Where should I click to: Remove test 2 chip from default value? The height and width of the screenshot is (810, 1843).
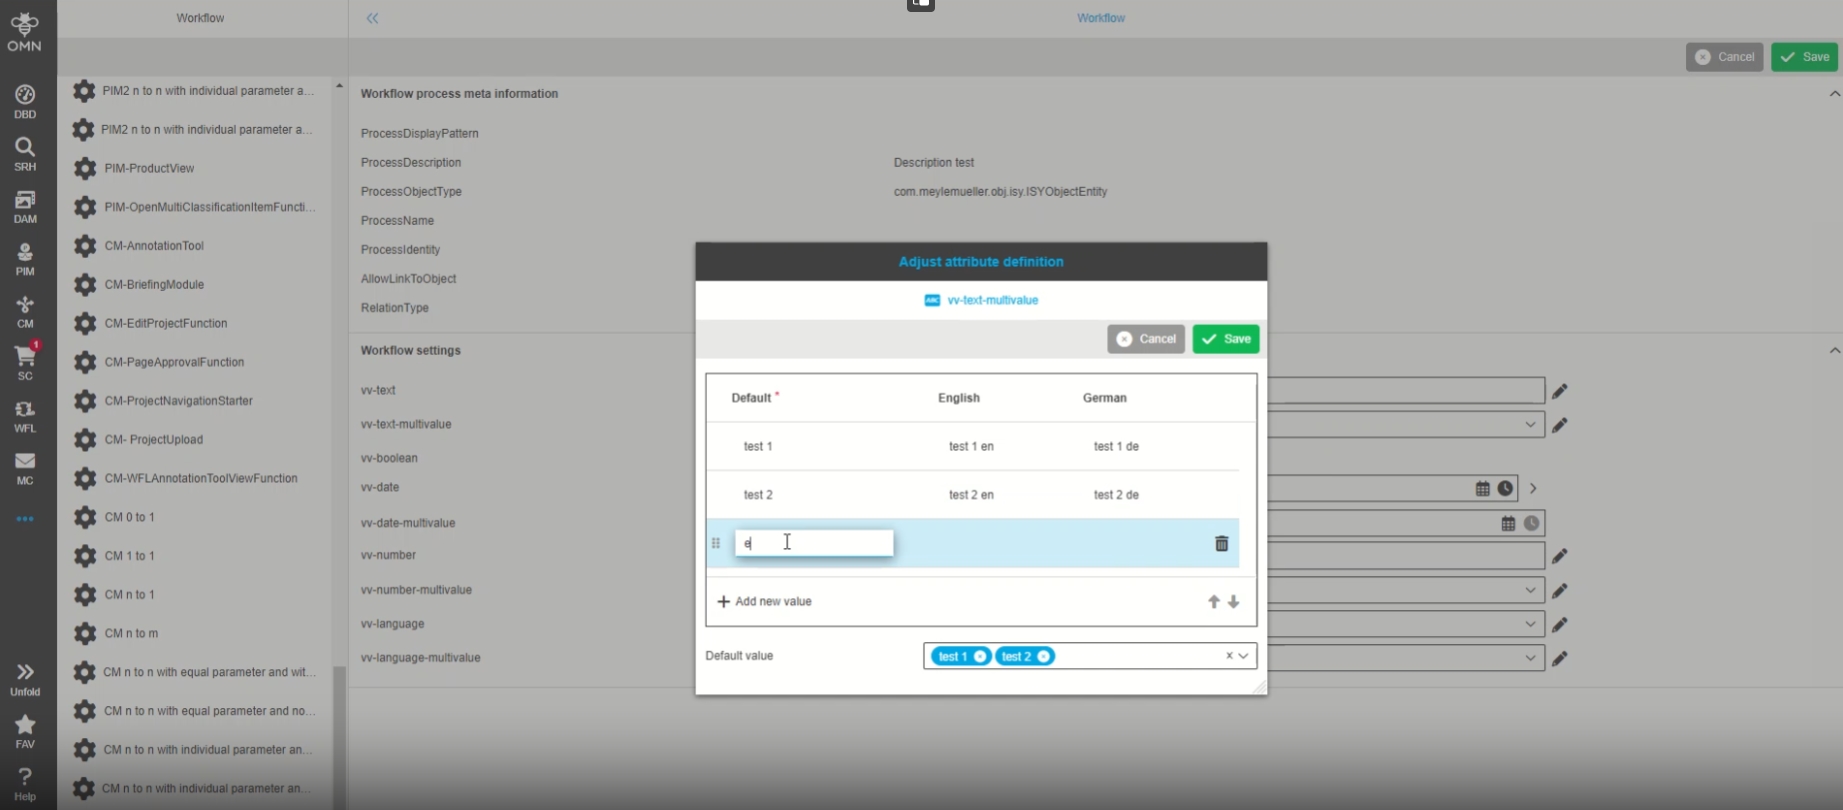pos(1043,656)
